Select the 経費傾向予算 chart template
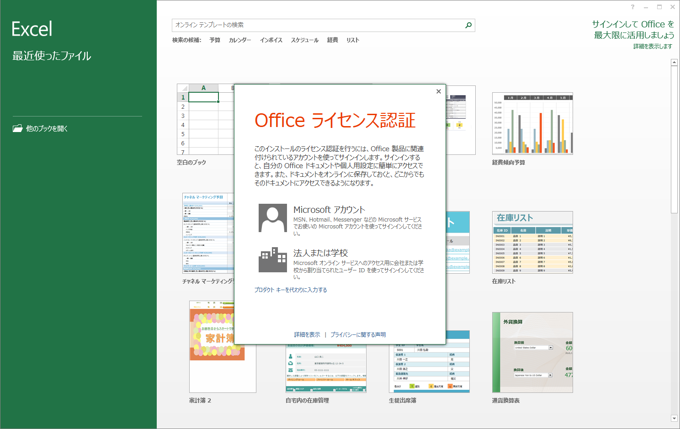Image resolution: width=680 pixels, height=429 pixels. click(x=533, y=124)
